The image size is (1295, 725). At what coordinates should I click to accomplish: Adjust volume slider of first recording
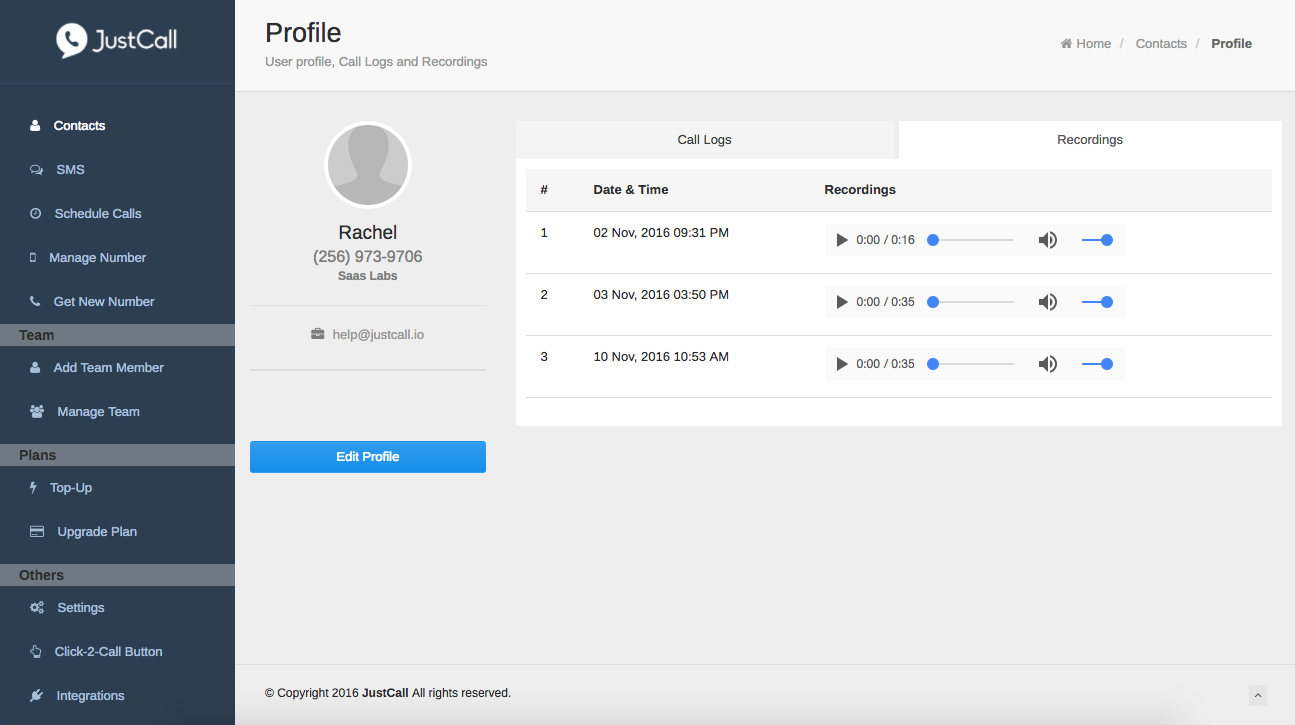1097,240
